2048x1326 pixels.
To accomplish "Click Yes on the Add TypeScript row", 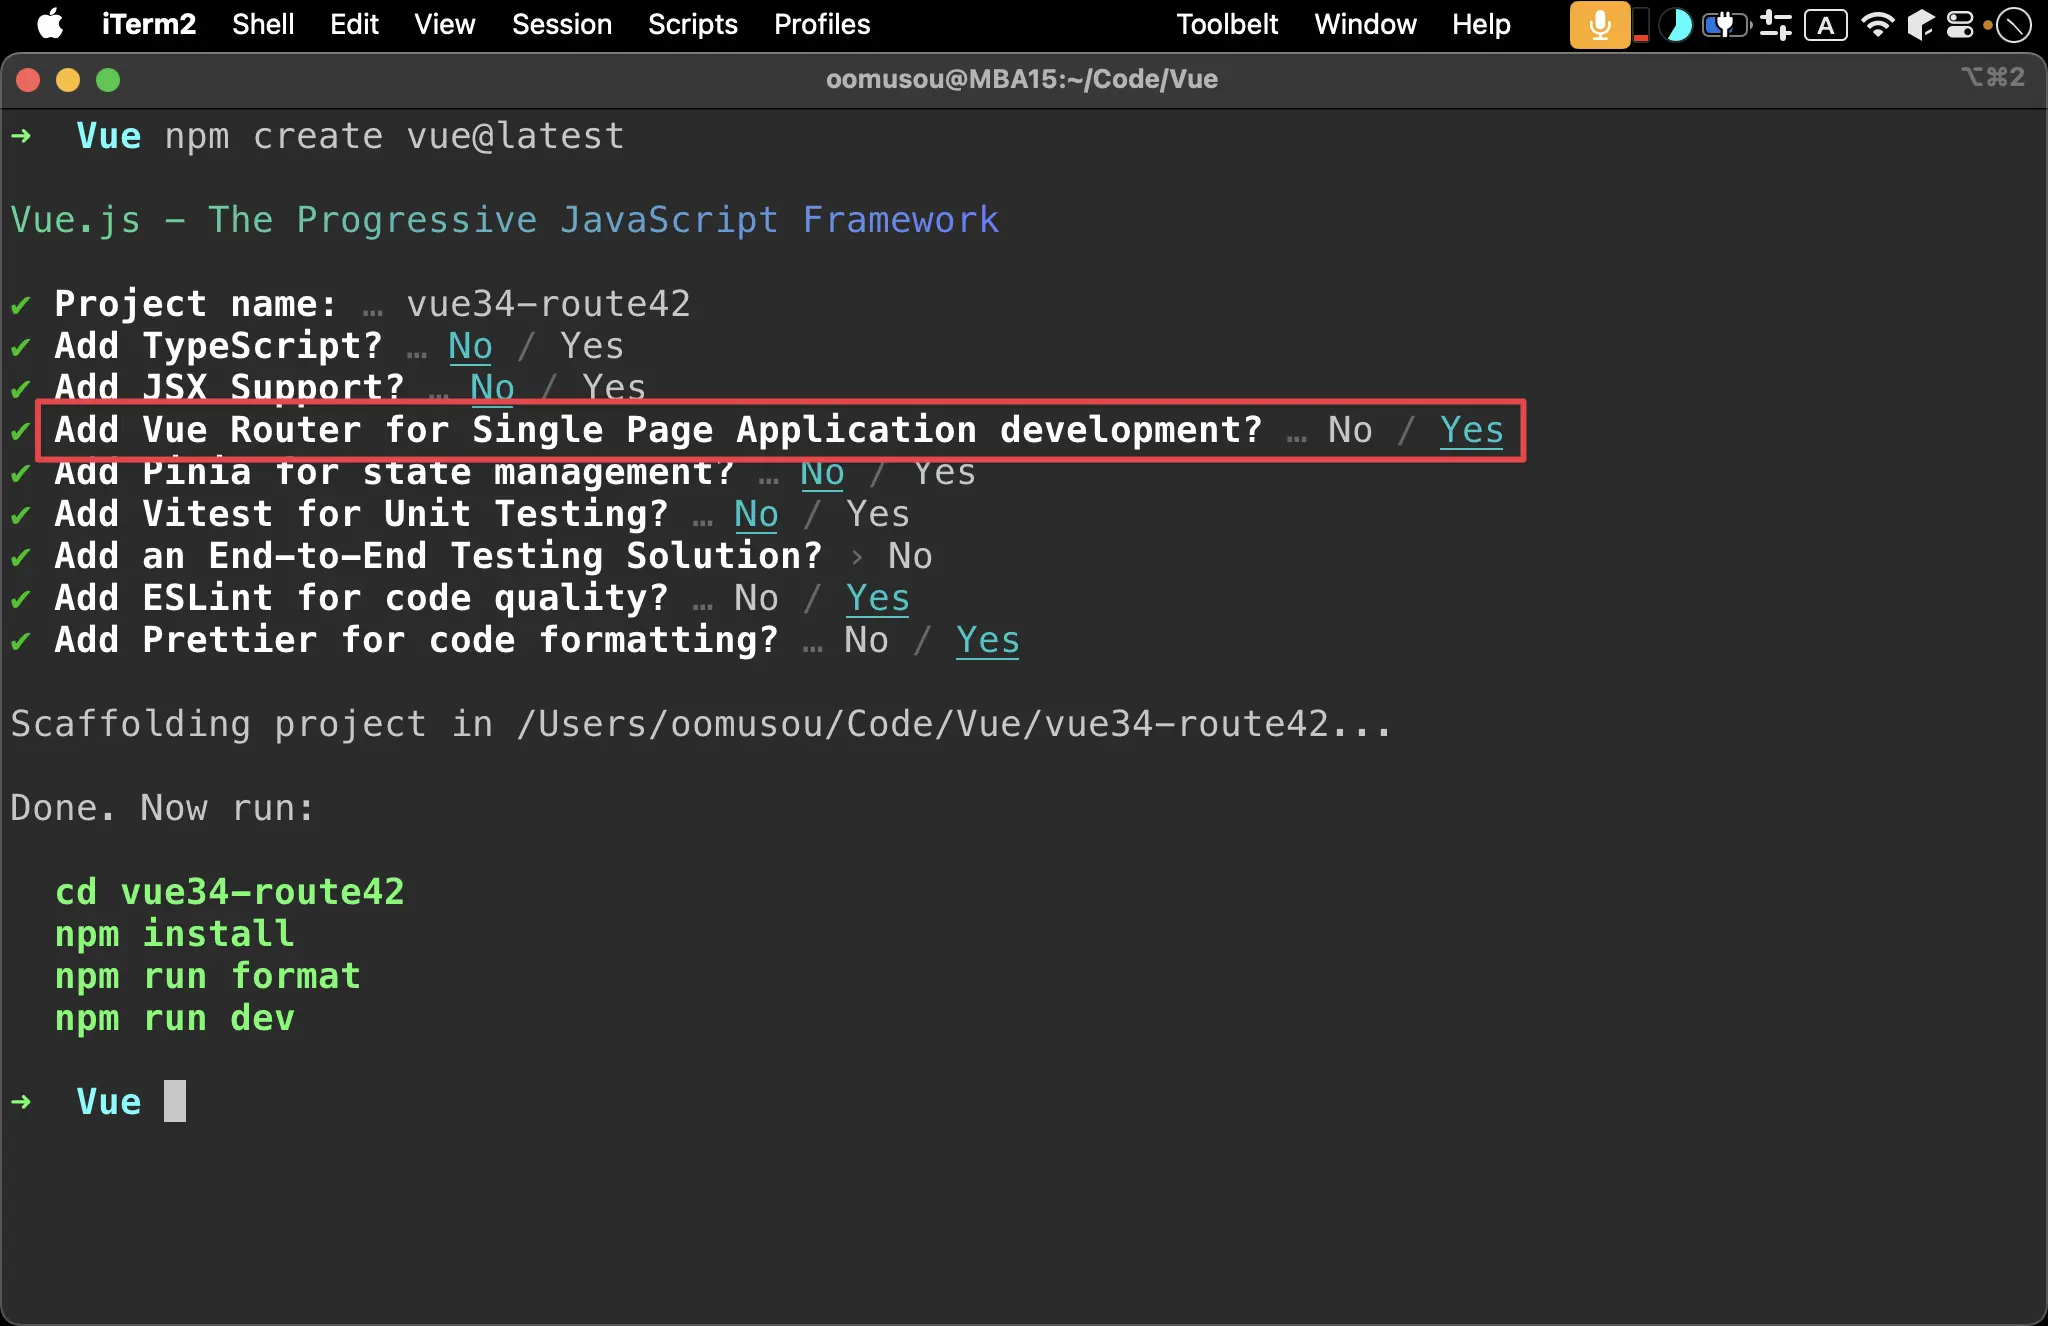I will pos(591,346).
